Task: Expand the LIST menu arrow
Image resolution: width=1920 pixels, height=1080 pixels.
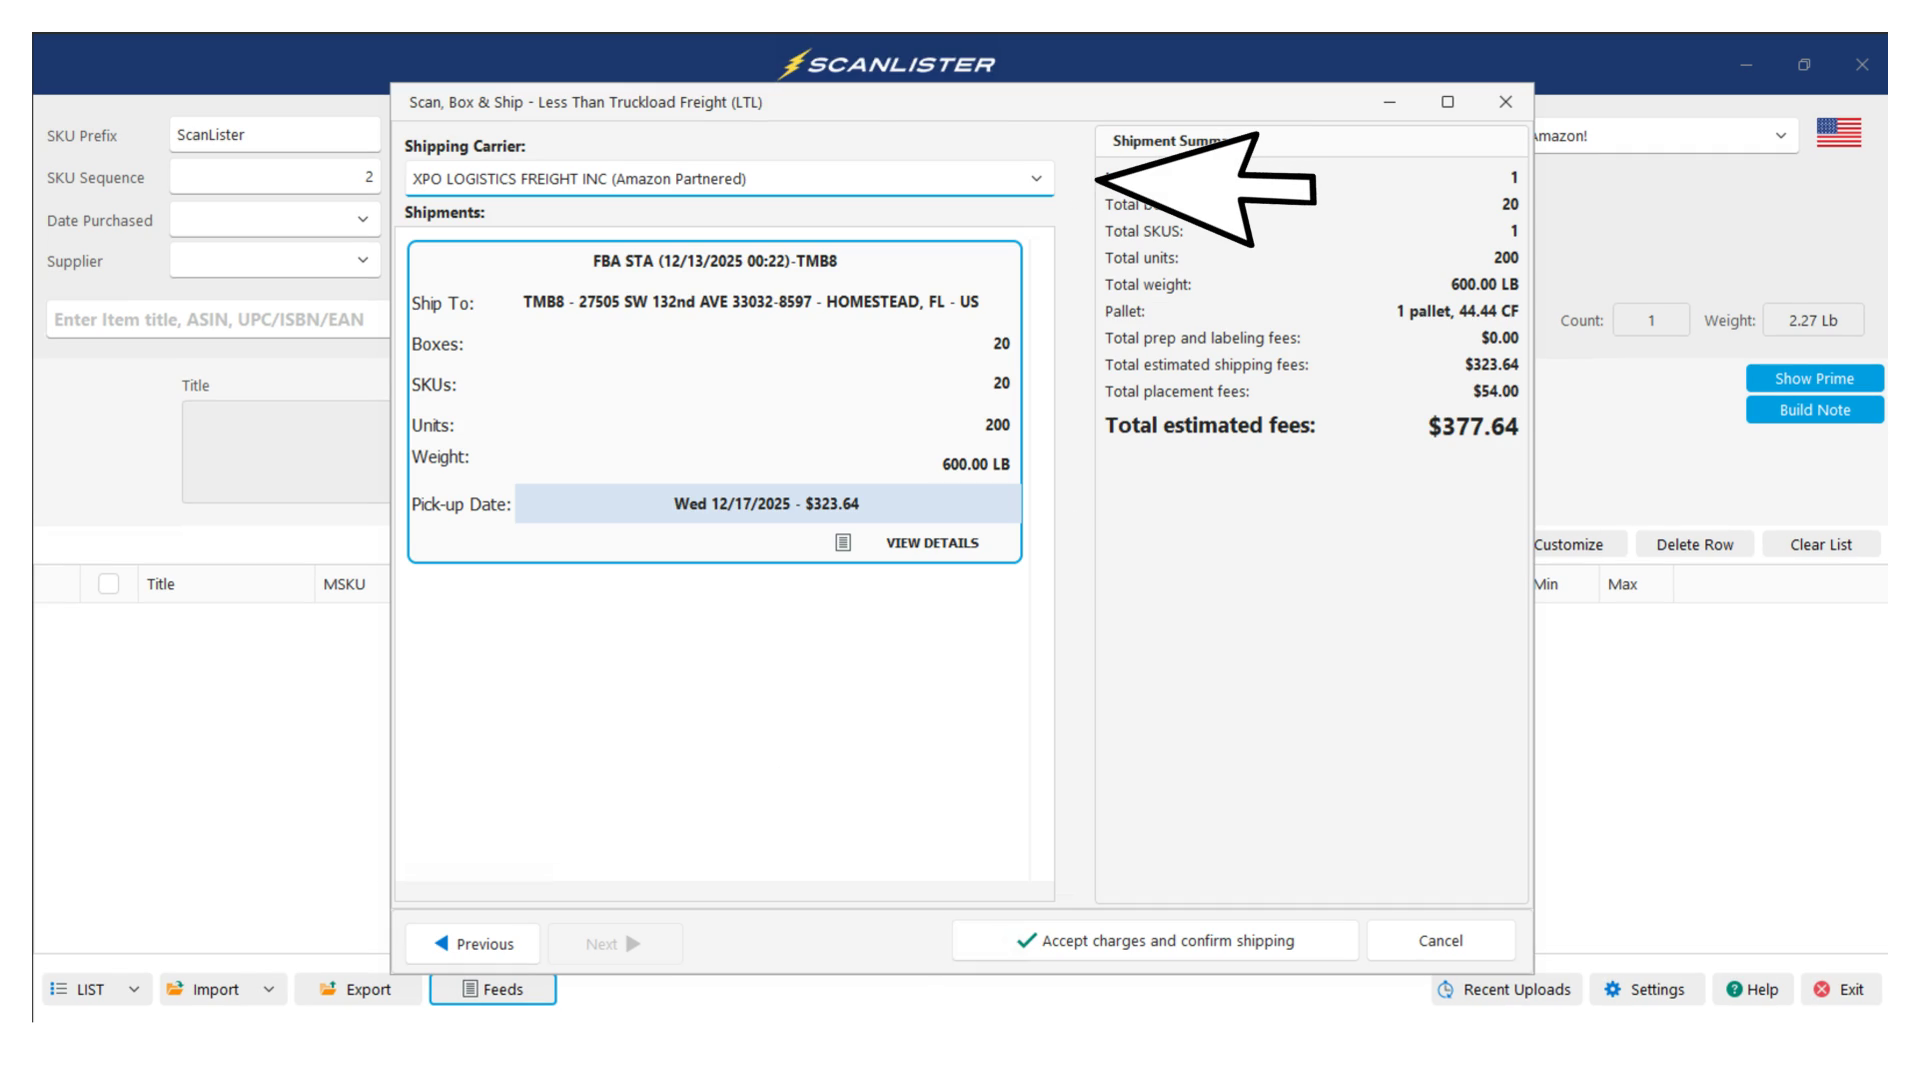Action: tap(134, 989)
